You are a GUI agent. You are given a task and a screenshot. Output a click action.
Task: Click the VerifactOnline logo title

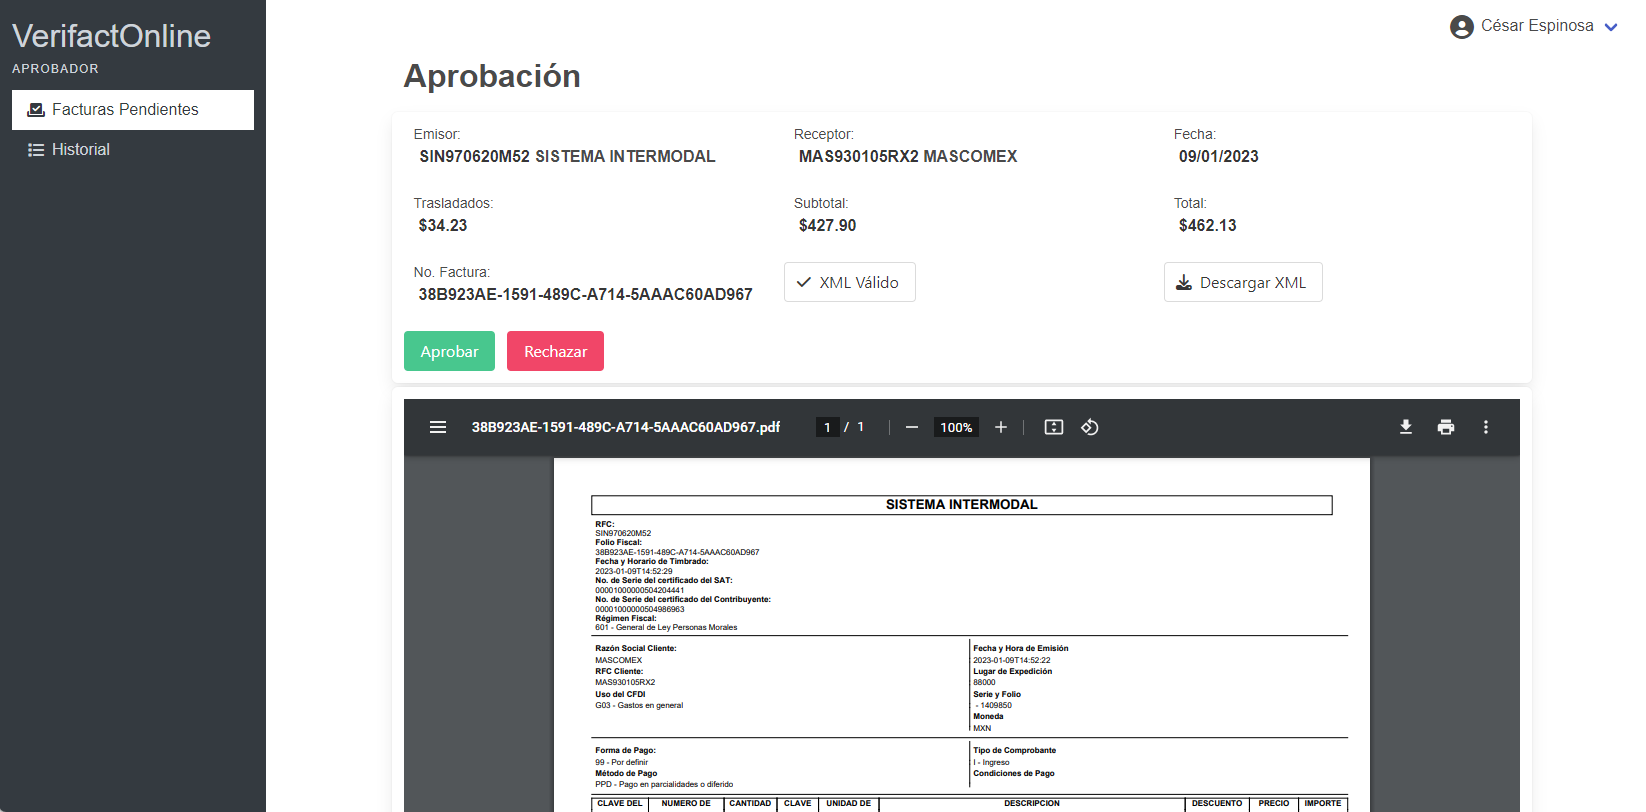pyautogui.click(x=111, y=36)
